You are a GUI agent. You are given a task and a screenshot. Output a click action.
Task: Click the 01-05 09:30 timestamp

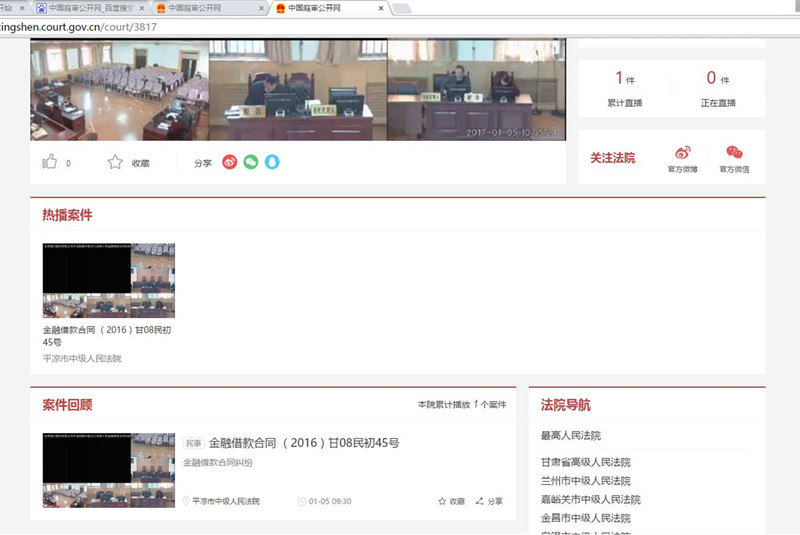(330, 501)
